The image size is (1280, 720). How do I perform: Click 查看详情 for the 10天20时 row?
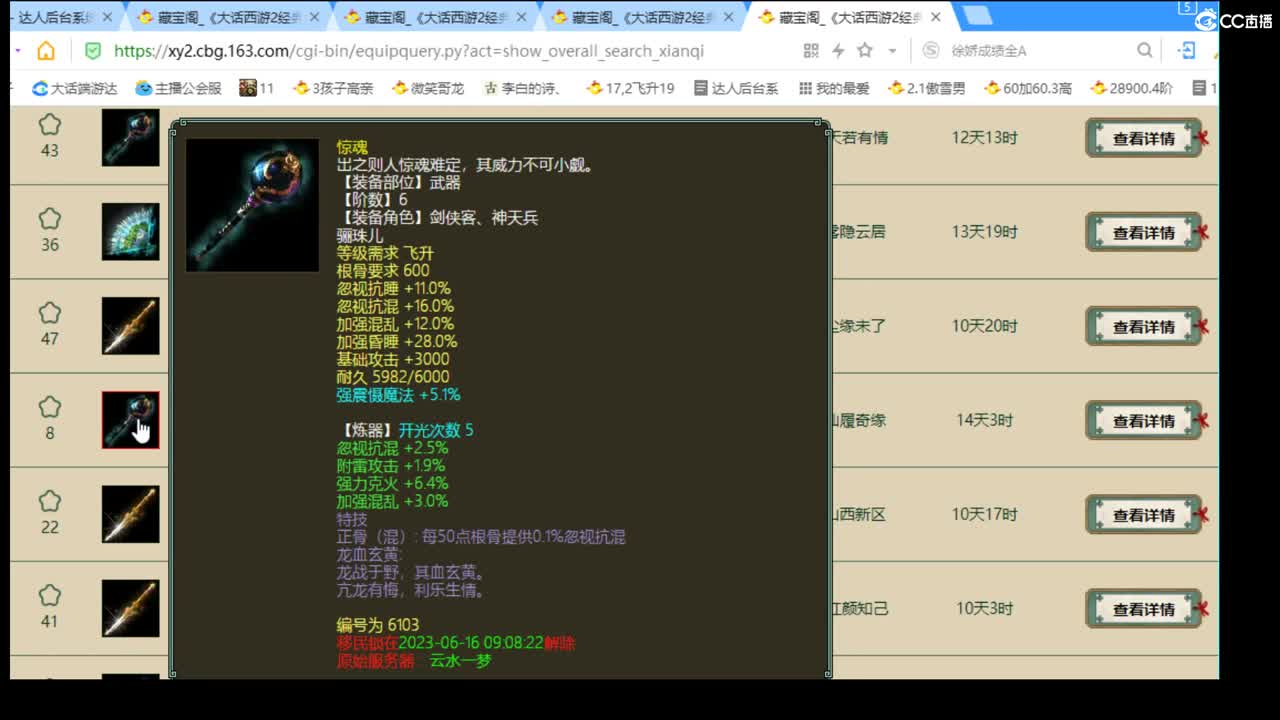[x=1144, y=326]
